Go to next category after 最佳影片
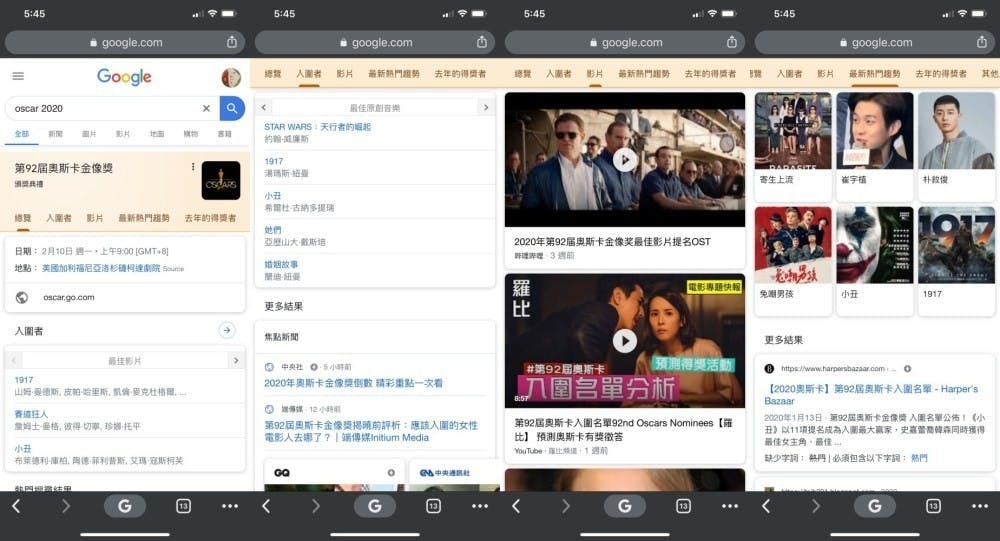Viewport: 1000px width, 541px height. tap(236, 360)
